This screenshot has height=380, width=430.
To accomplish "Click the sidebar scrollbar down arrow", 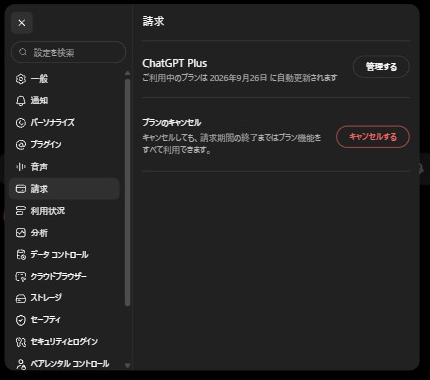I will tap(127, 366).
